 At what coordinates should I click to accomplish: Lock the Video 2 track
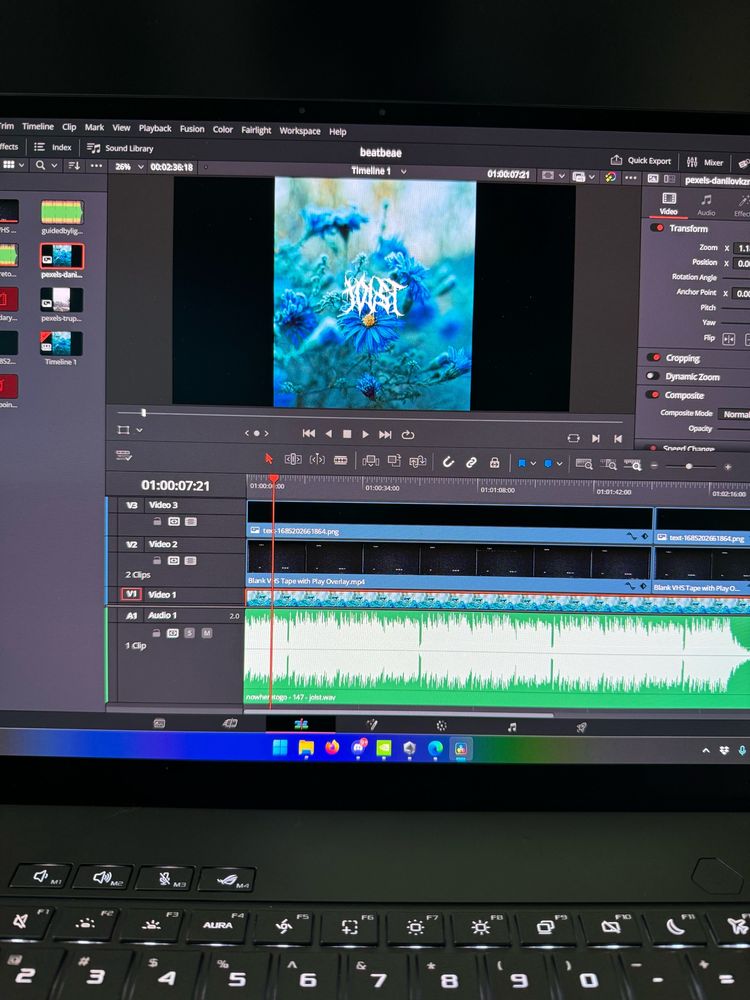point(157,560)
